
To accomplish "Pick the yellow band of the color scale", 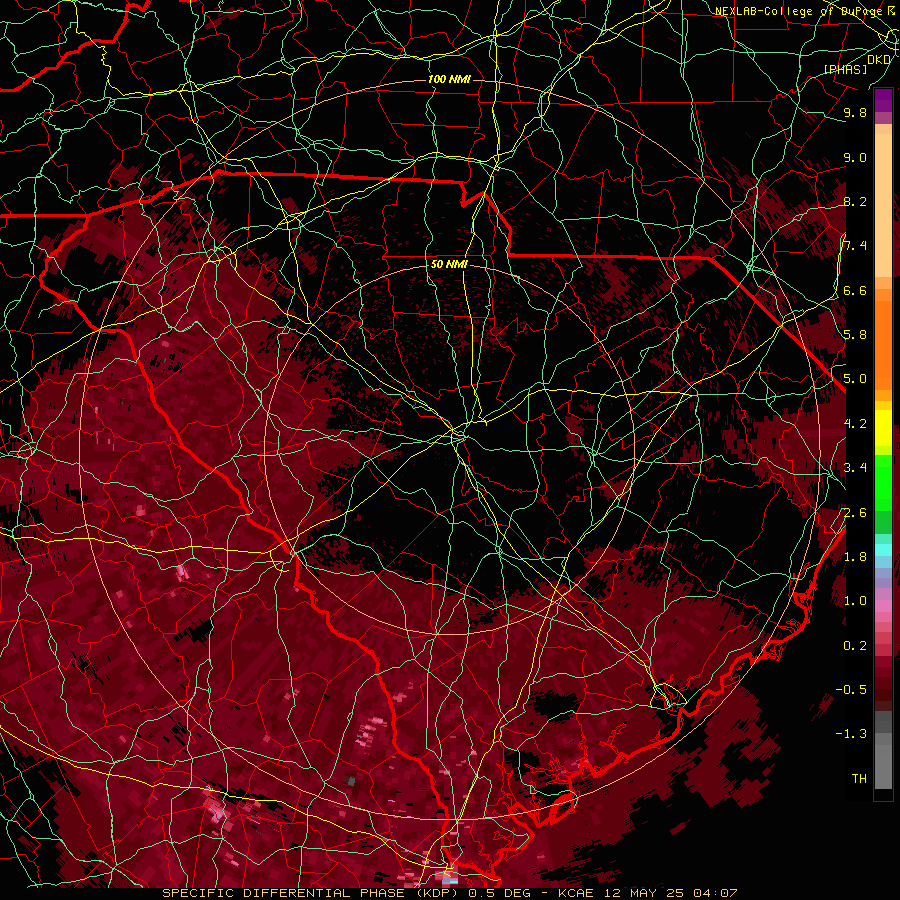I will (883, 428).
